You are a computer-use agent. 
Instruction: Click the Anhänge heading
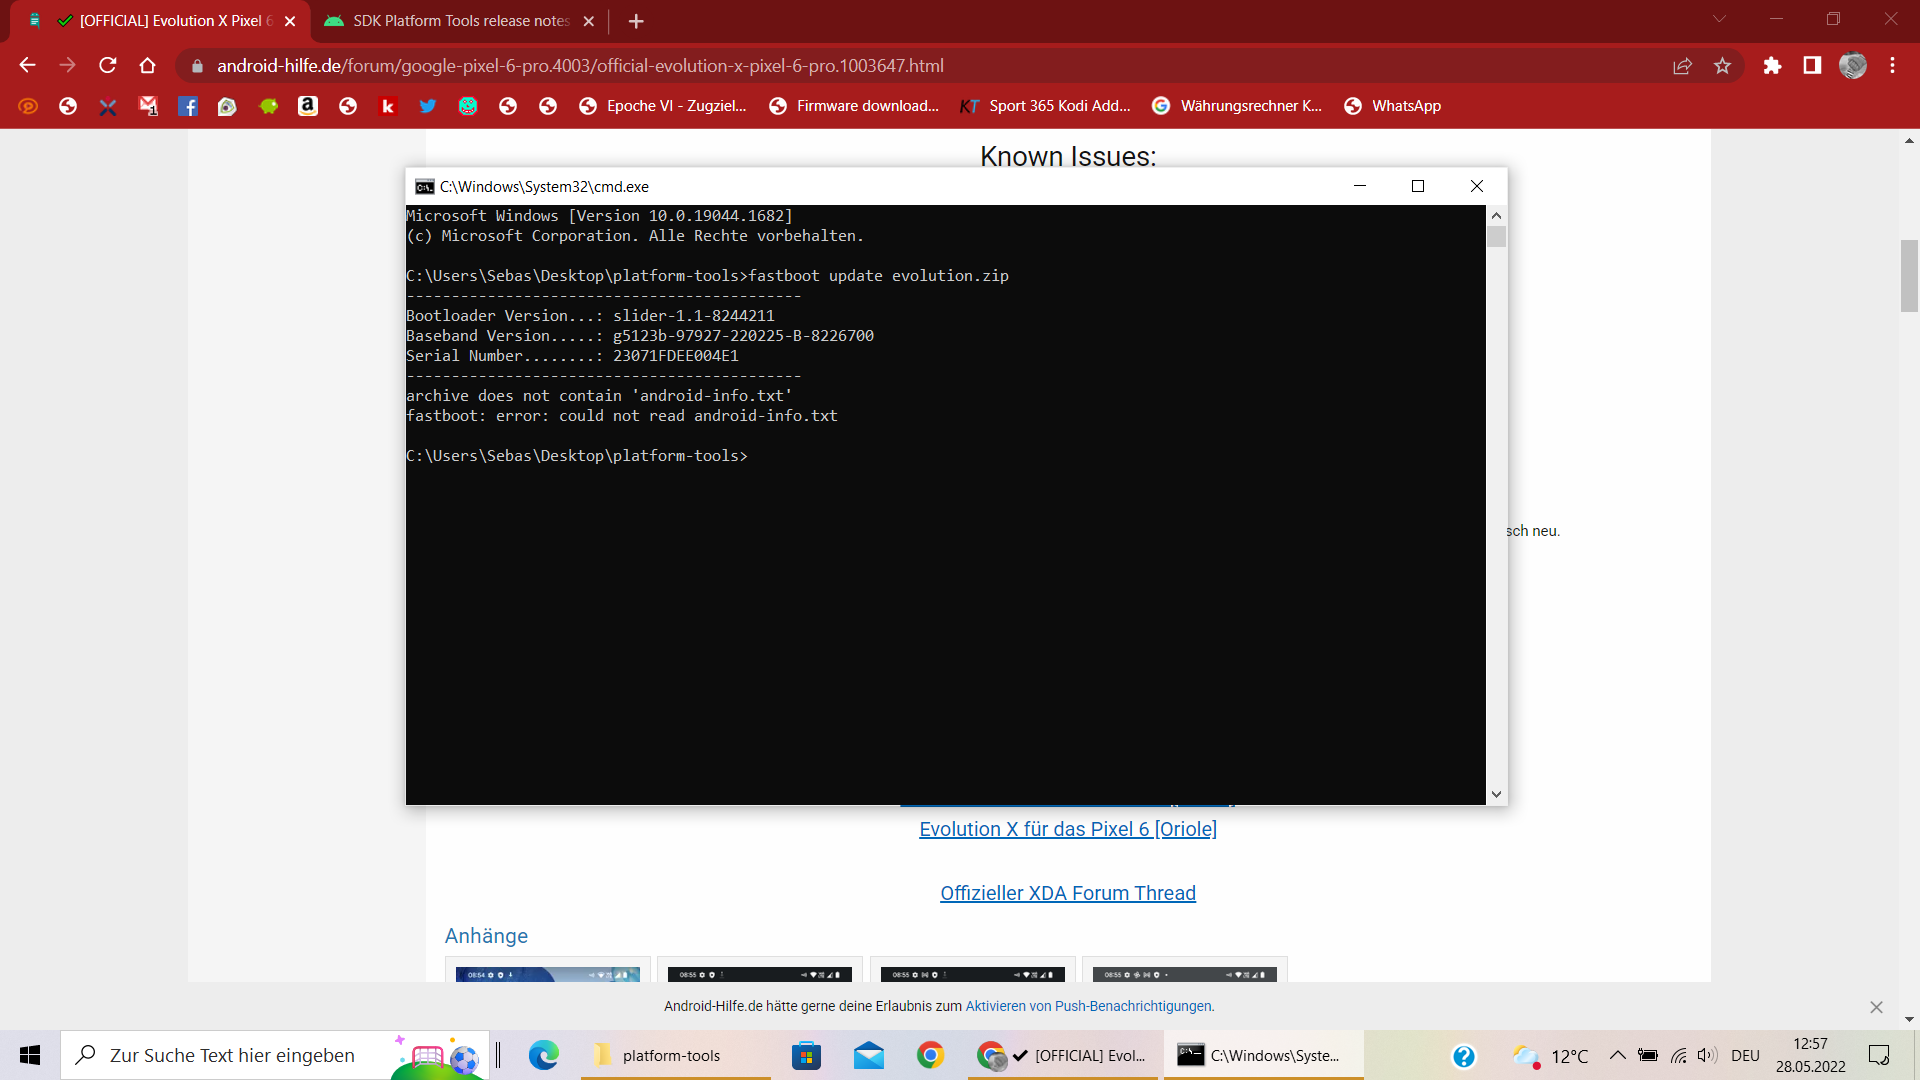point(486,936)
